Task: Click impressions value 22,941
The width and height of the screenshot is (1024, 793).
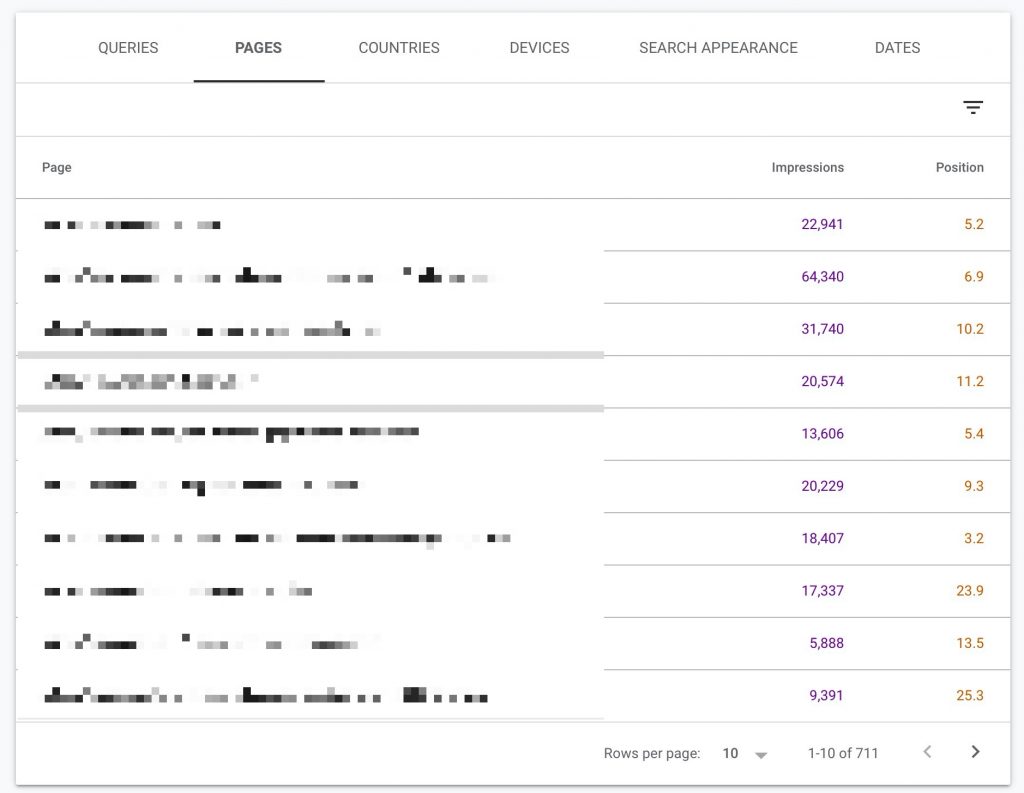Action: click(x=822, y=224)
